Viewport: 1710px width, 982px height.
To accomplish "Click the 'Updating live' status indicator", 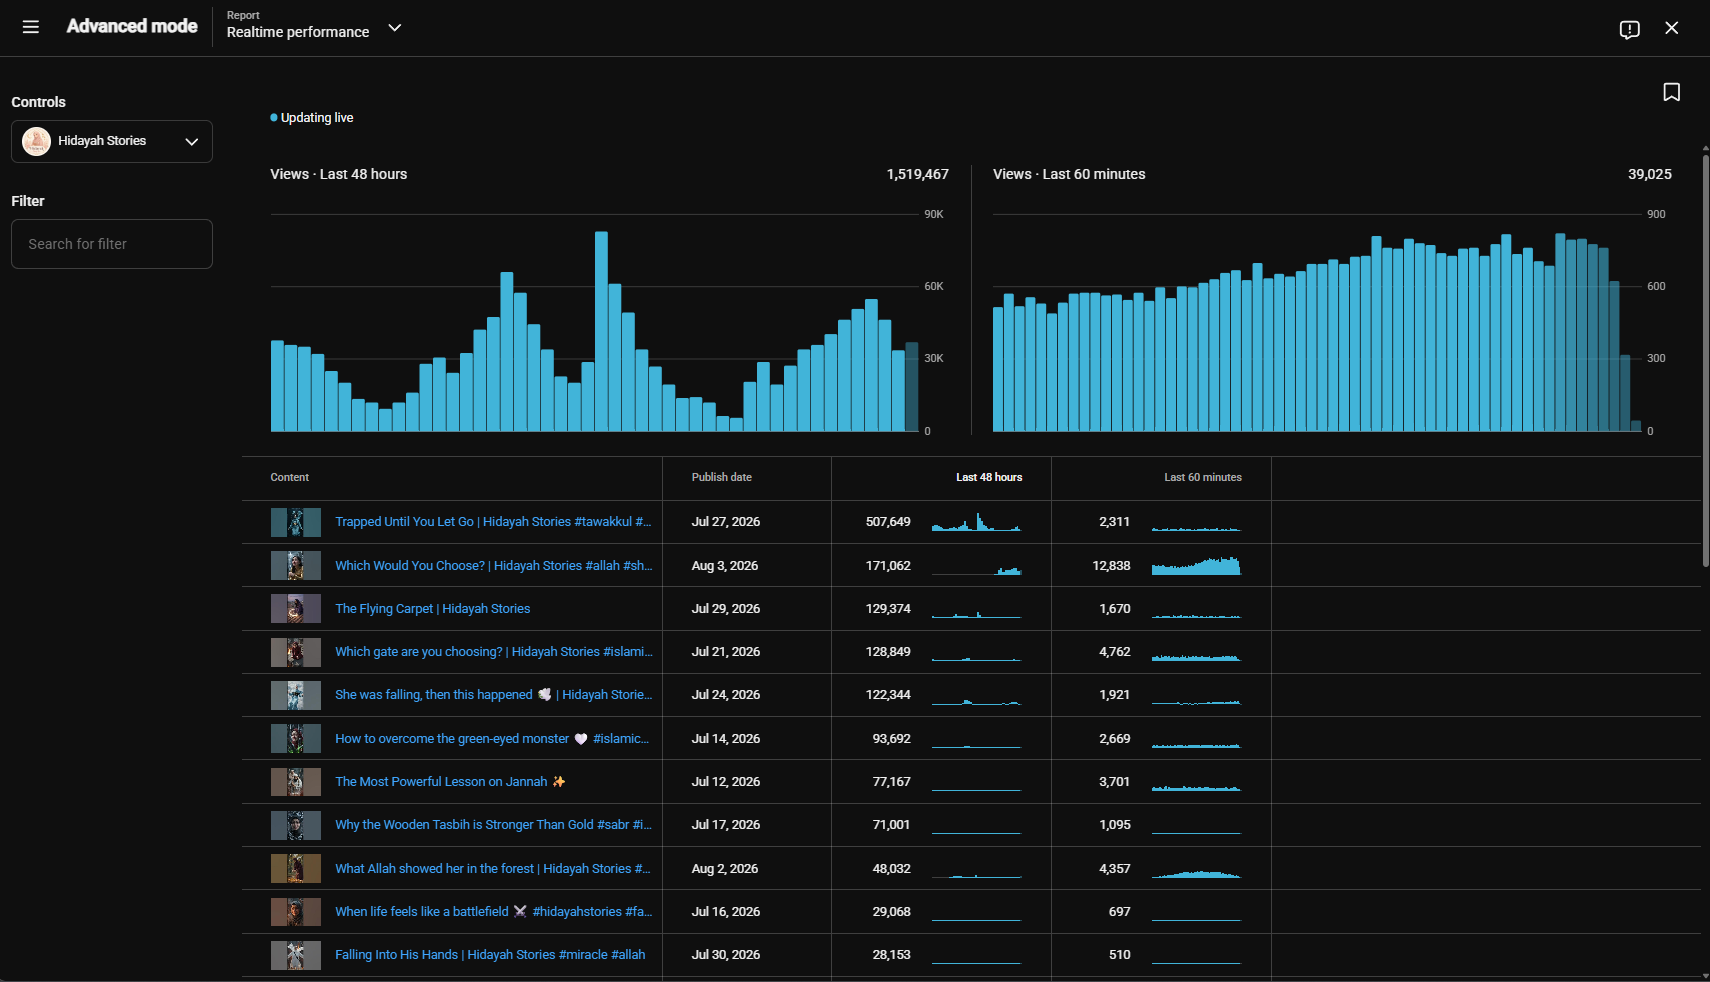I will click(x=312, y=118).
